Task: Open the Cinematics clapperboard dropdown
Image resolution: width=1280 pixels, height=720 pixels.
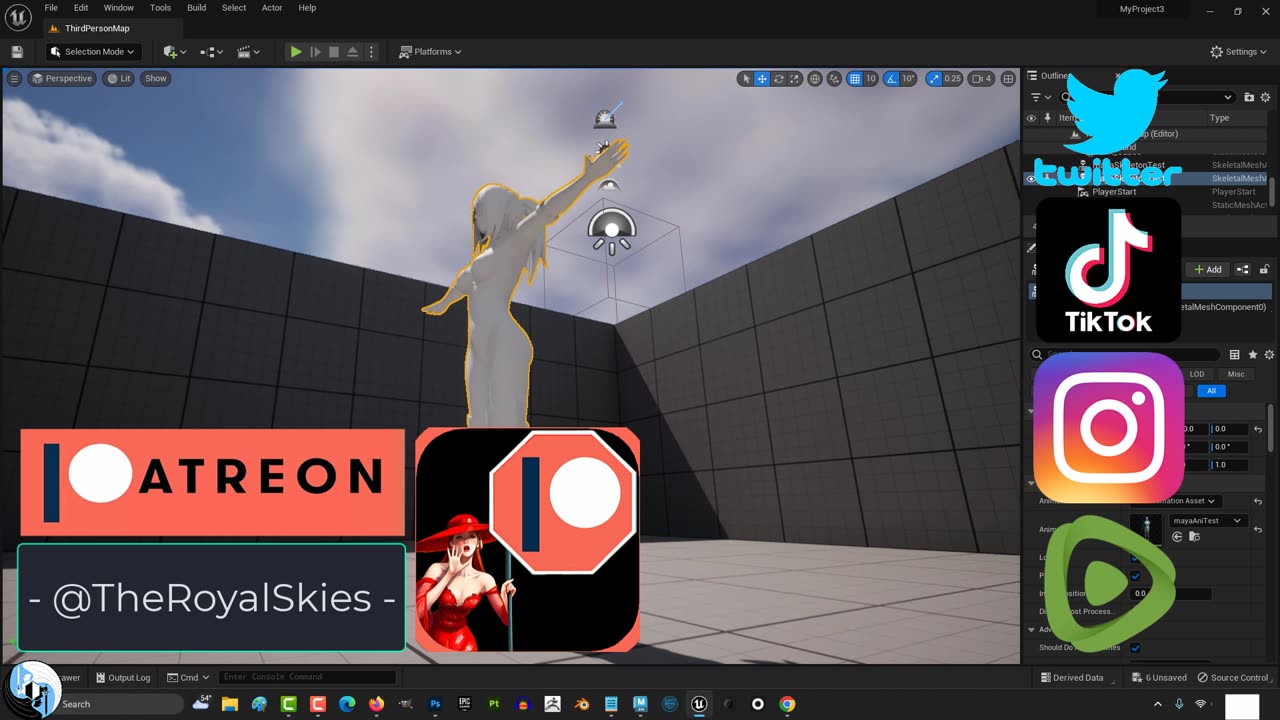Action: pyautogui.click(x=248, y=52)
